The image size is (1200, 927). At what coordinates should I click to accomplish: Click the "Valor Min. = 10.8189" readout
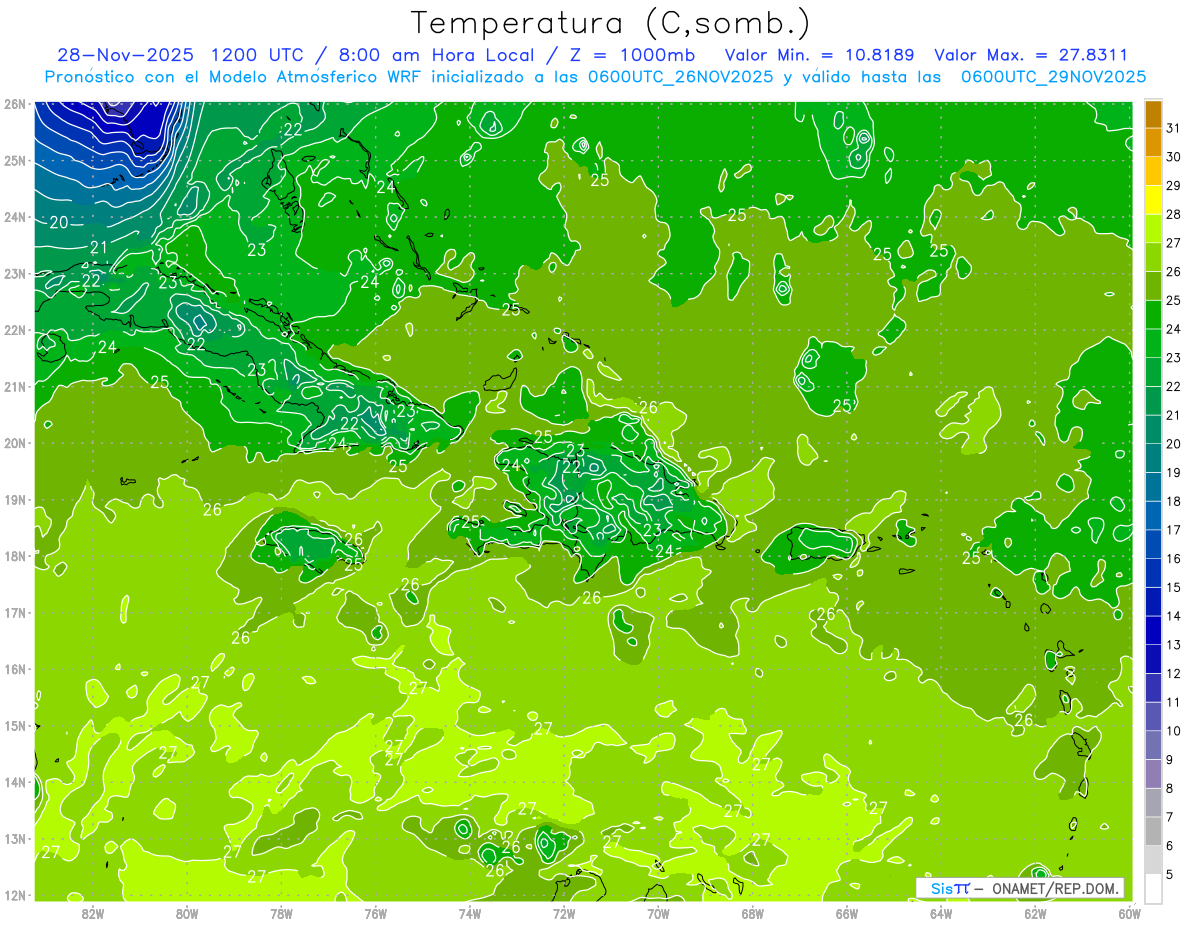821,55
